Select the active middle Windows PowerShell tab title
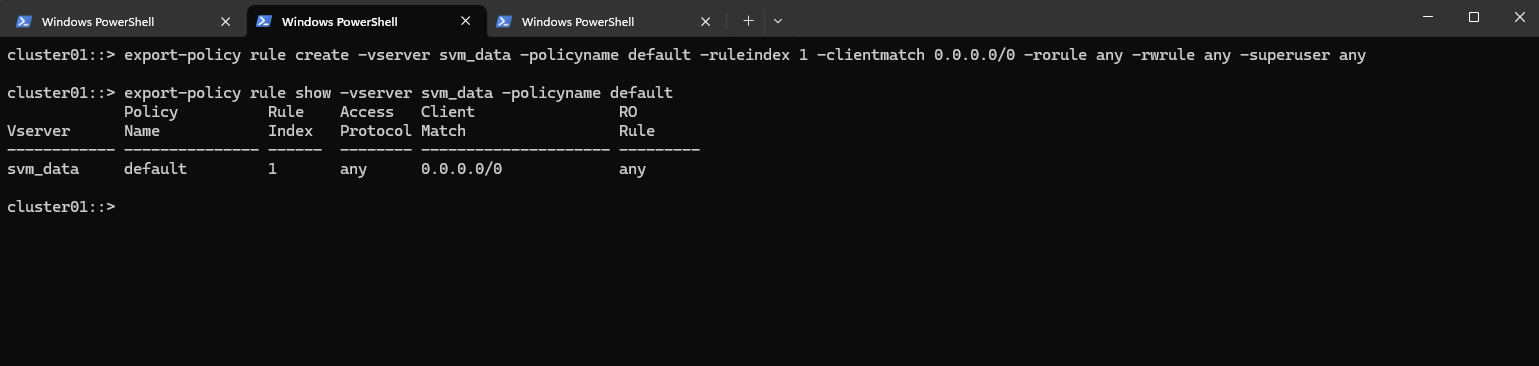 pyautogui.click(x=338, y=22)
